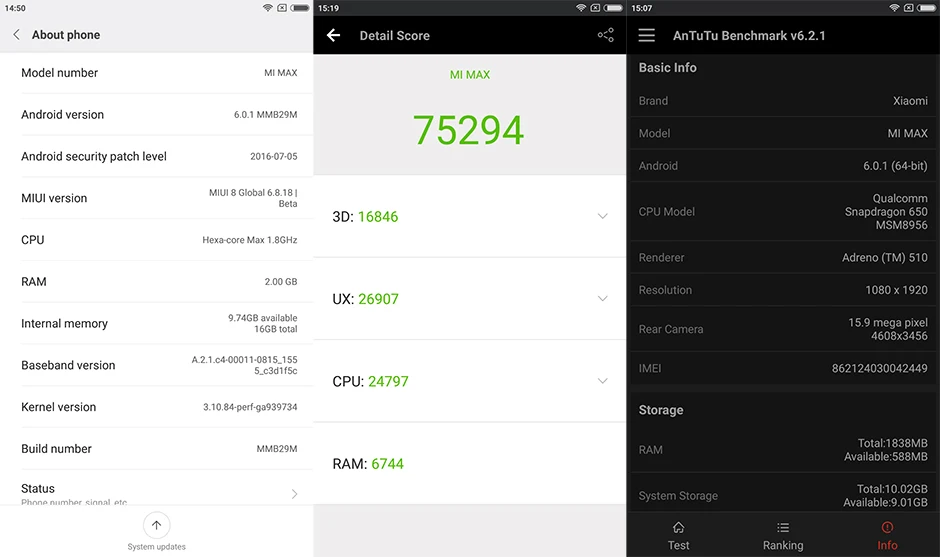Tap no-SIM icon in AnTuTu Info status bar
940x557 pixels.
908,8
